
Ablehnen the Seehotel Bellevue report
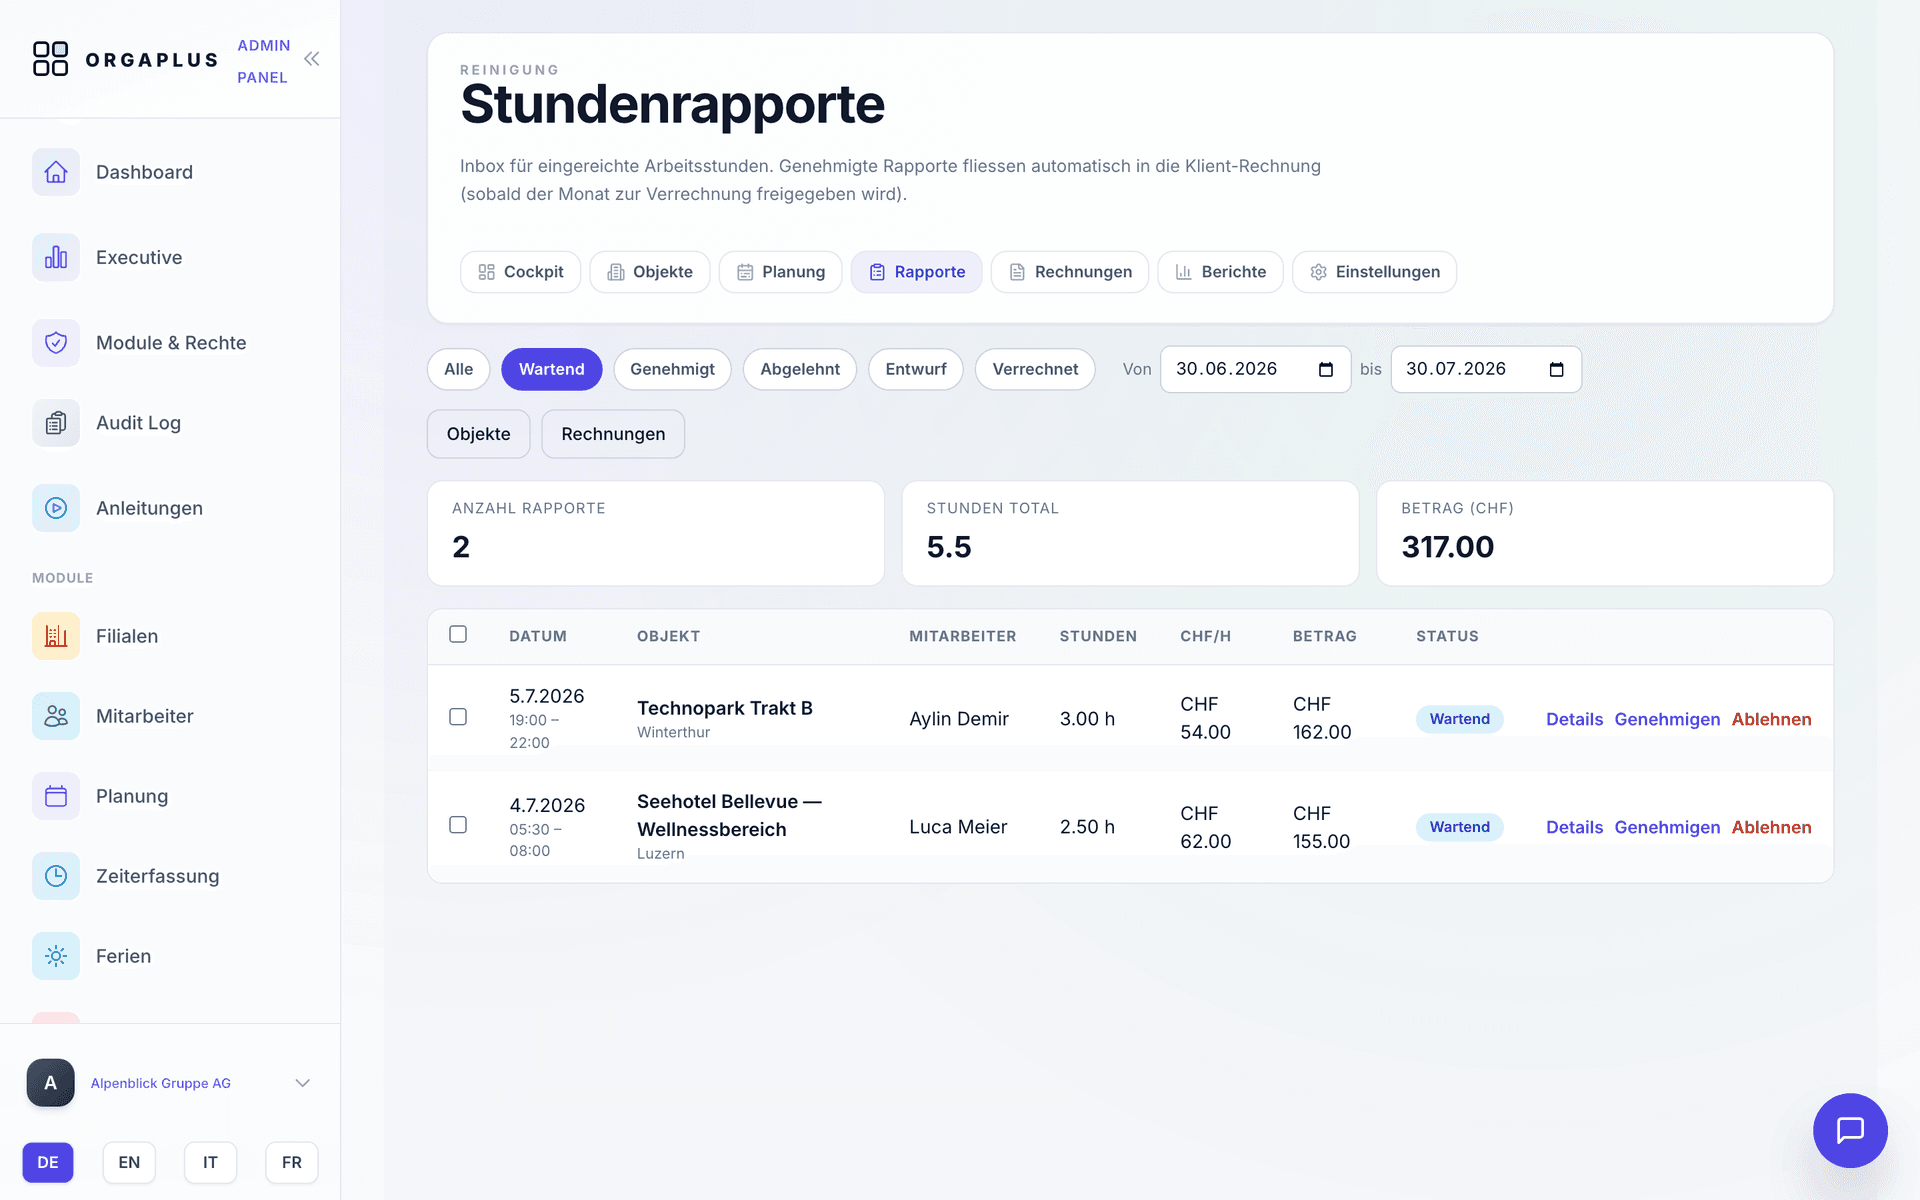point(1771,827)
